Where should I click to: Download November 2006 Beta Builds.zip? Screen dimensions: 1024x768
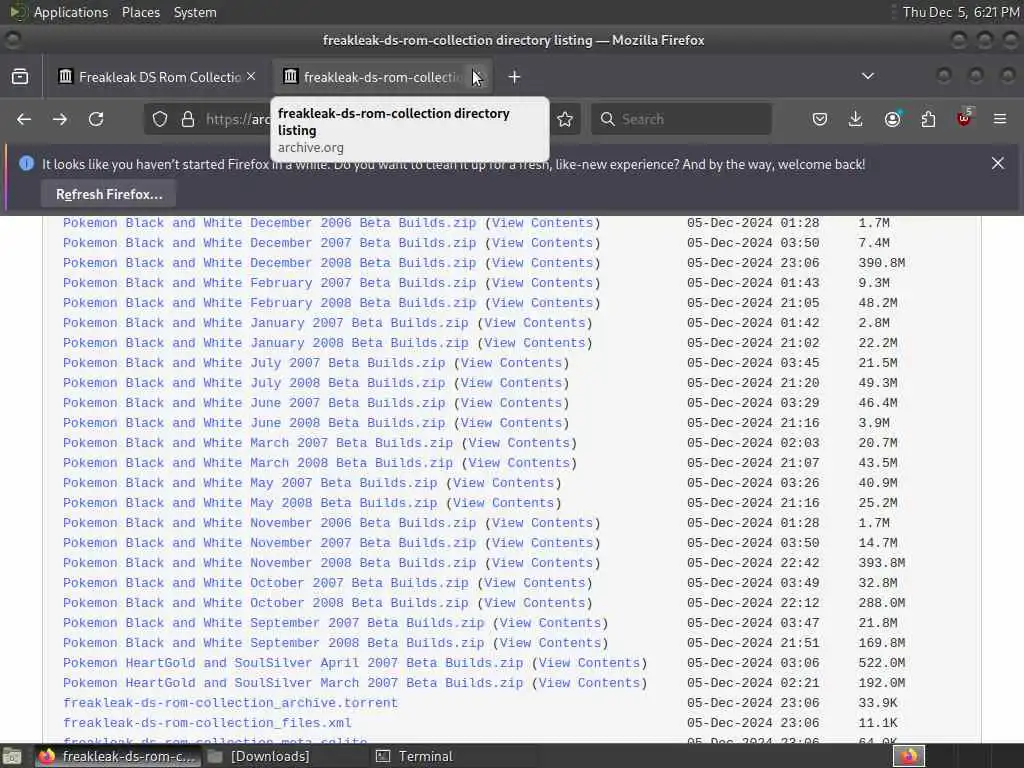point(269,522)
